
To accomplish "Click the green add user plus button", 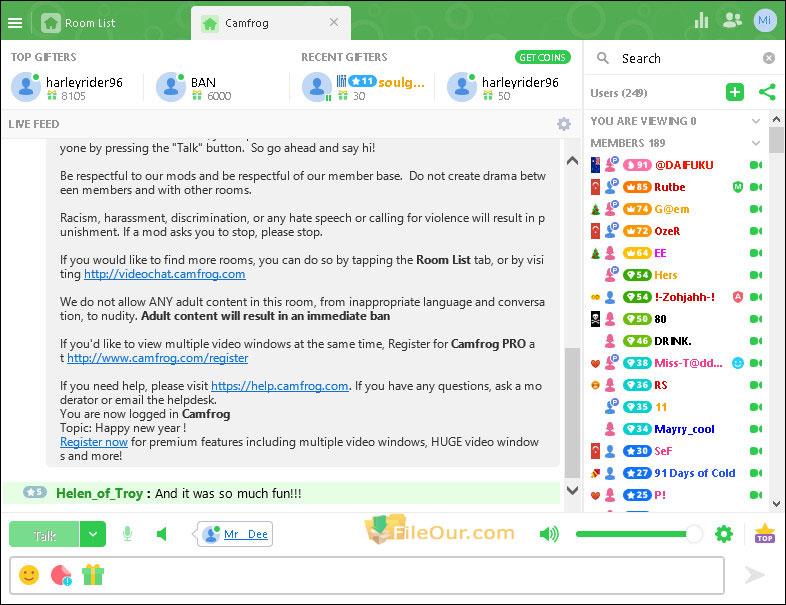I will point(735,92).
